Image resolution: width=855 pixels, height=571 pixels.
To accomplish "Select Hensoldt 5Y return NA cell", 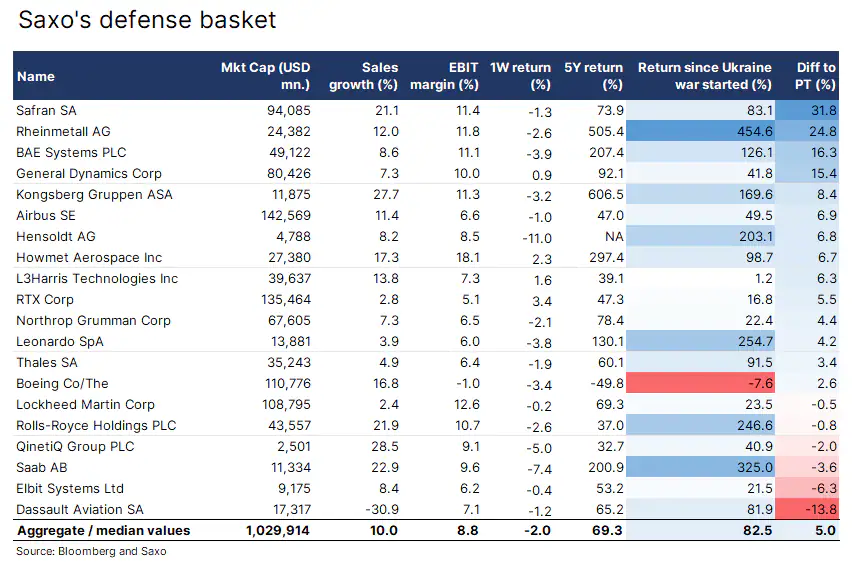I will pos(615,237).
